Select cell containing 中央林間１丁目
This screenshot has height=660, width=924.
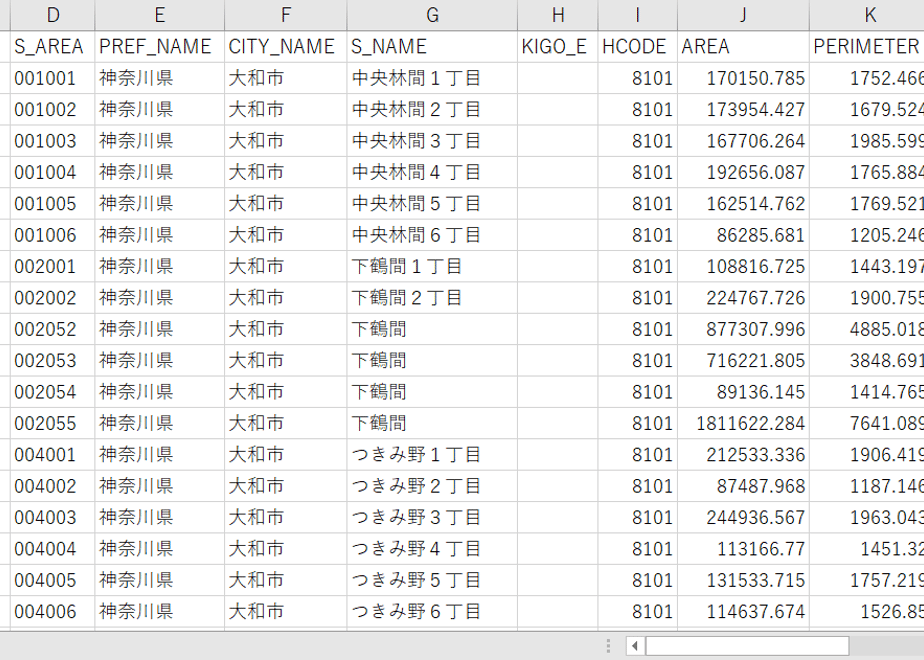(432, 78)
